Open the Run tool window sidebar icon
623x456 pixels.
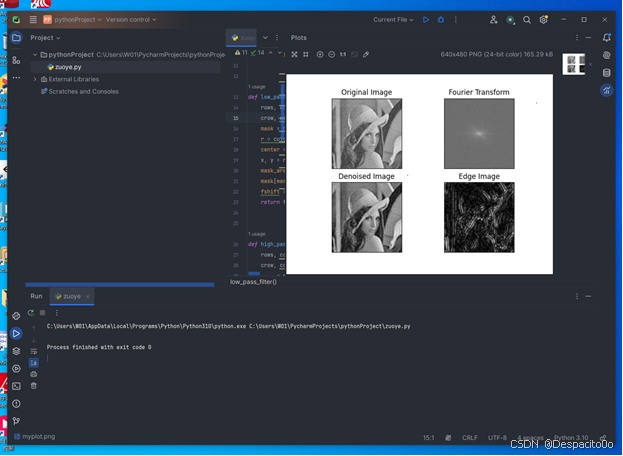tap(16, 334)
